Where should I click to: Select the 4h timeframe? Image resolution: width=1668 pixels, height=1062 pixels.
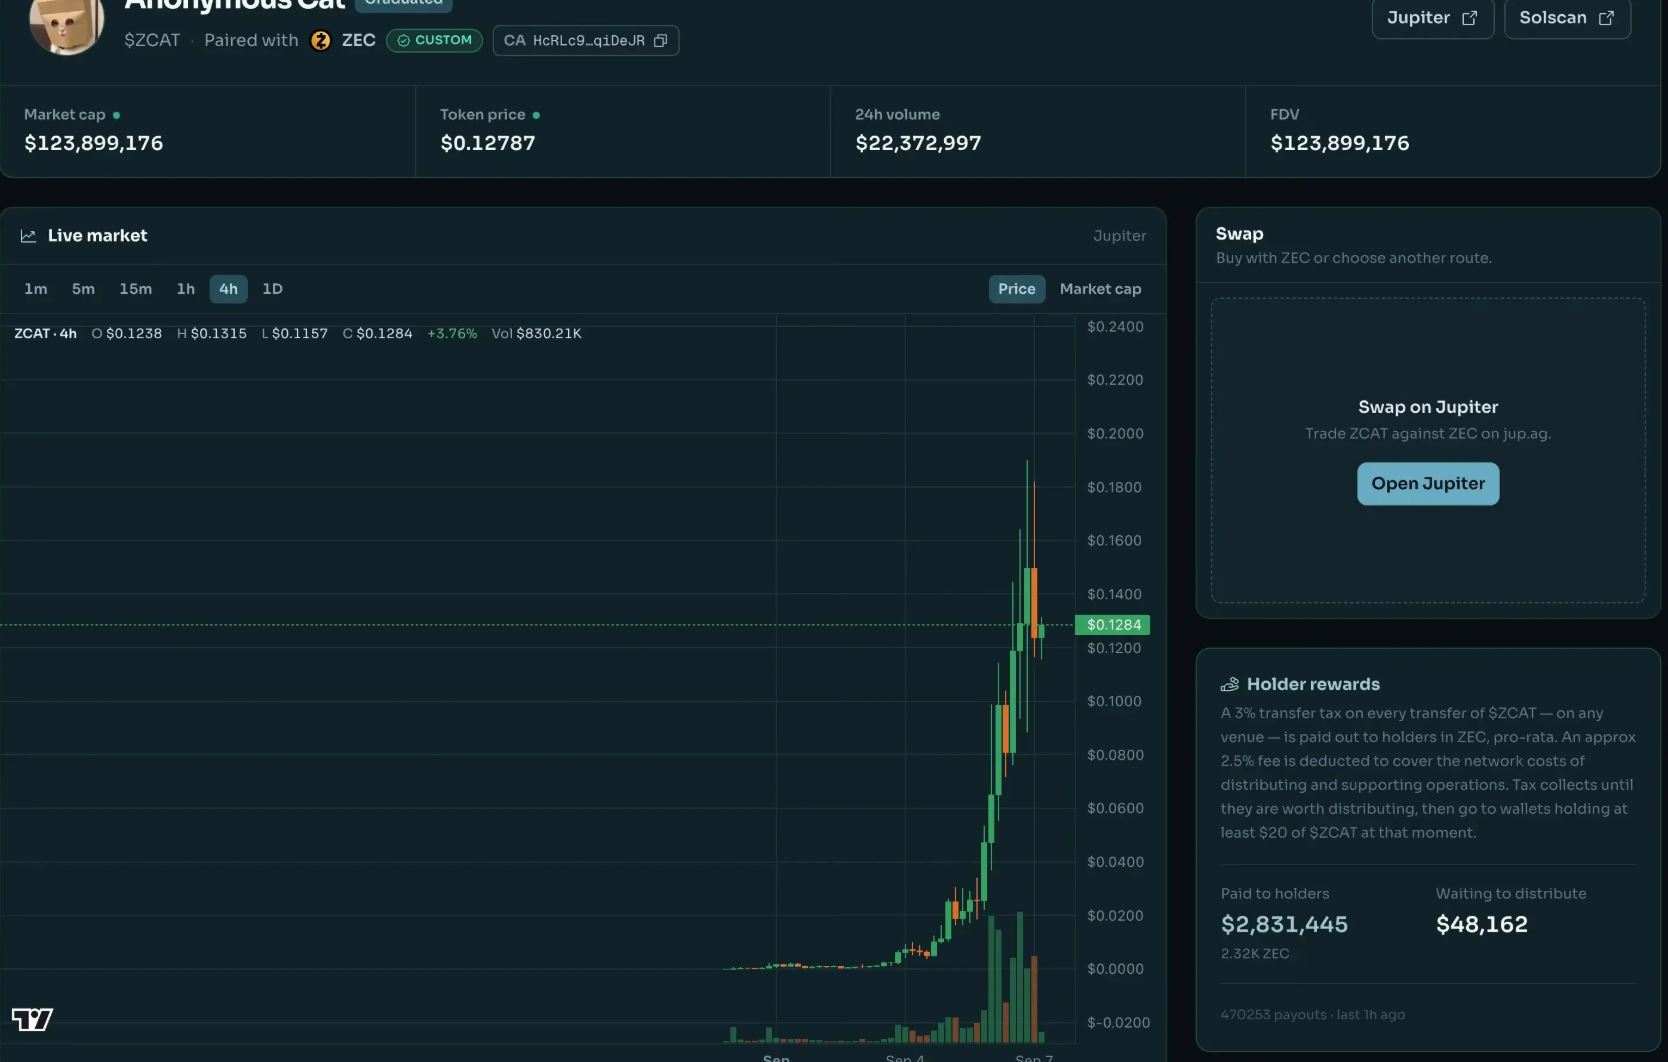(x=228, y=289)
